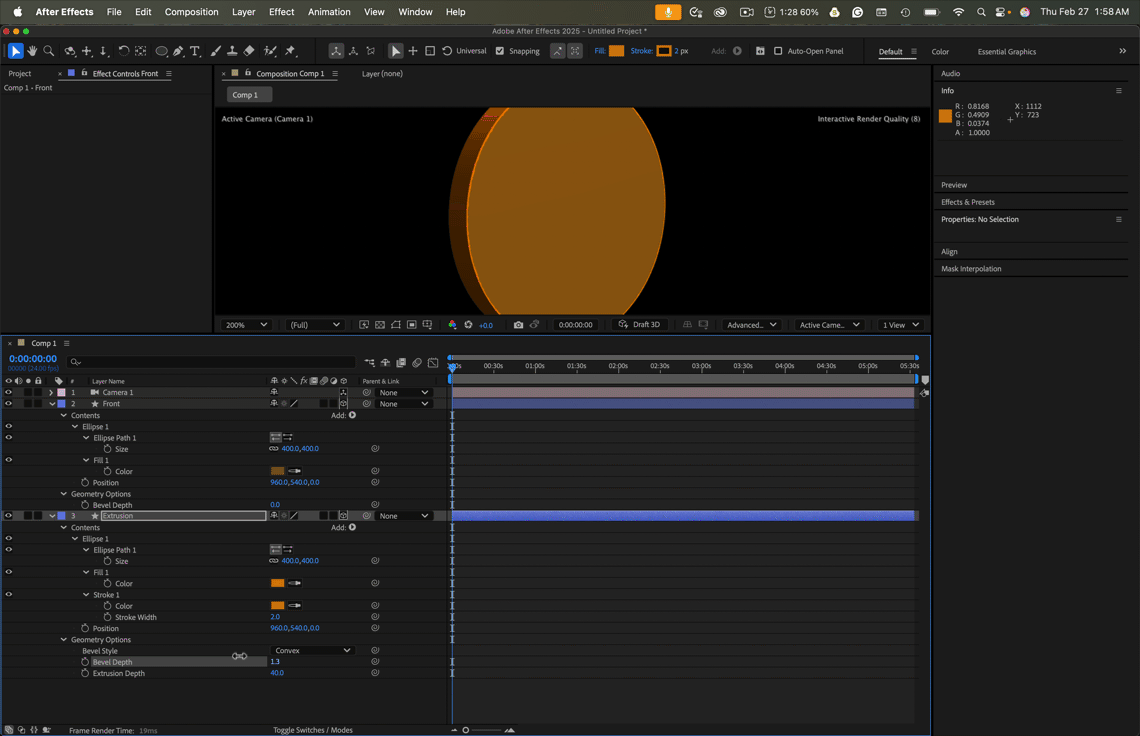The image size is (1140, 736).
Task: Choose the Horizontal Type tool
Action: [x=195, y=51]
